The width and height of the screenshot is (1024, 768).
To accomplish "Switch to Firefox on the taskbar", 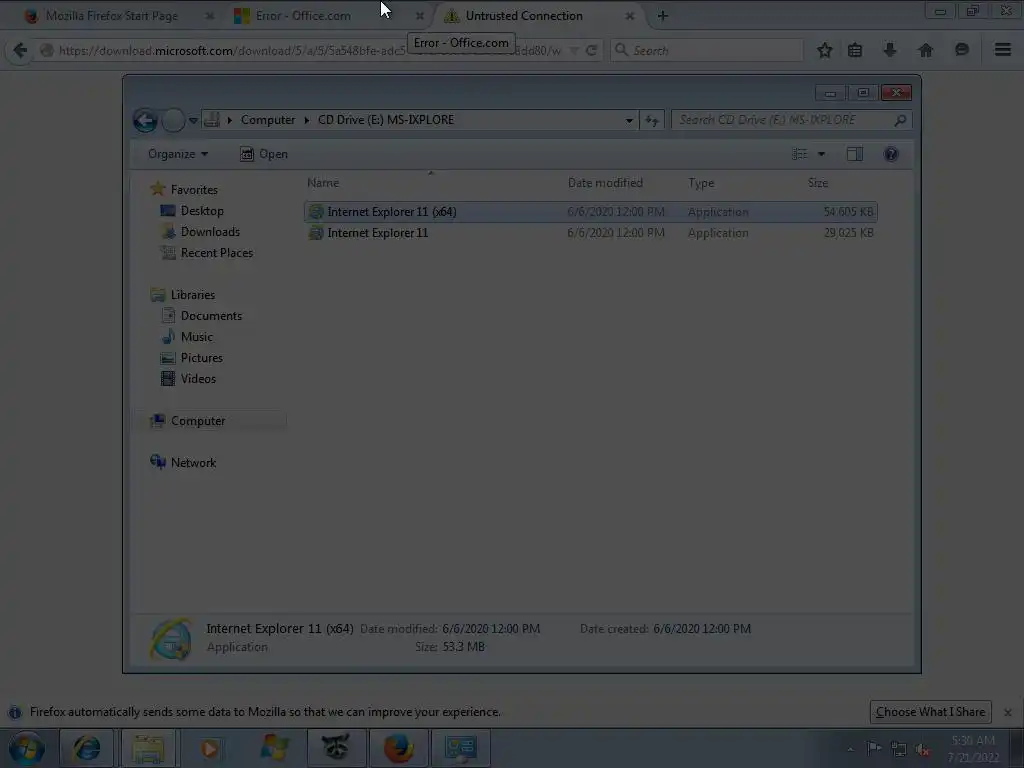I will (x=398, y=748).
